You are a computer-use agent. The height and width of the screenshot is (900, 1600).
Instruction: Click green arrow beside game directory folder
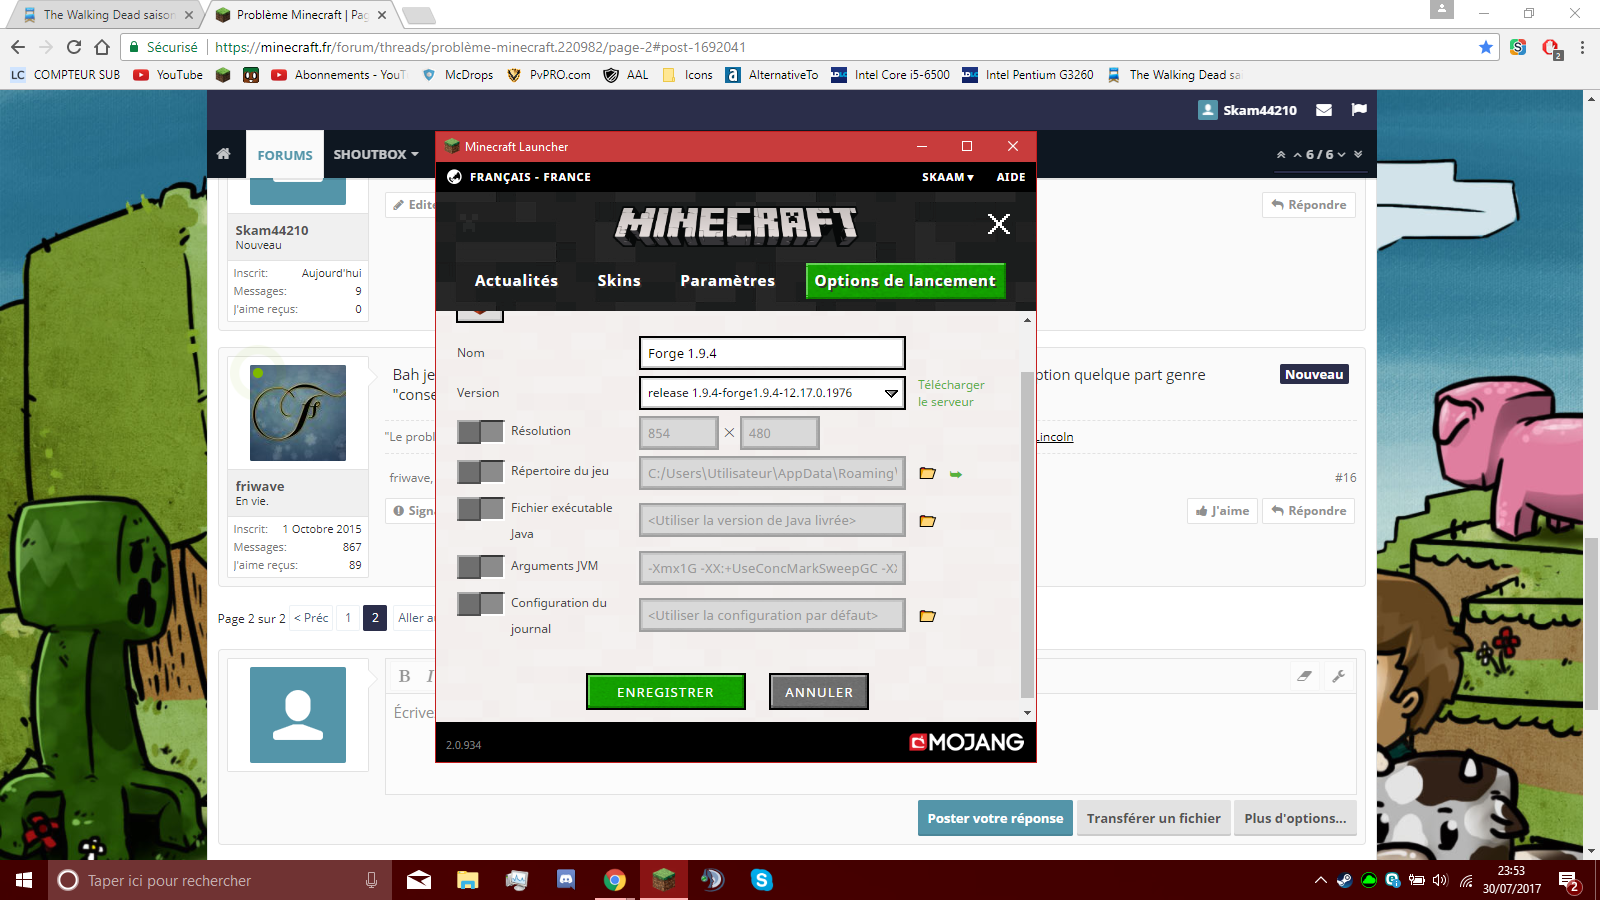click(x=956, y=474)
